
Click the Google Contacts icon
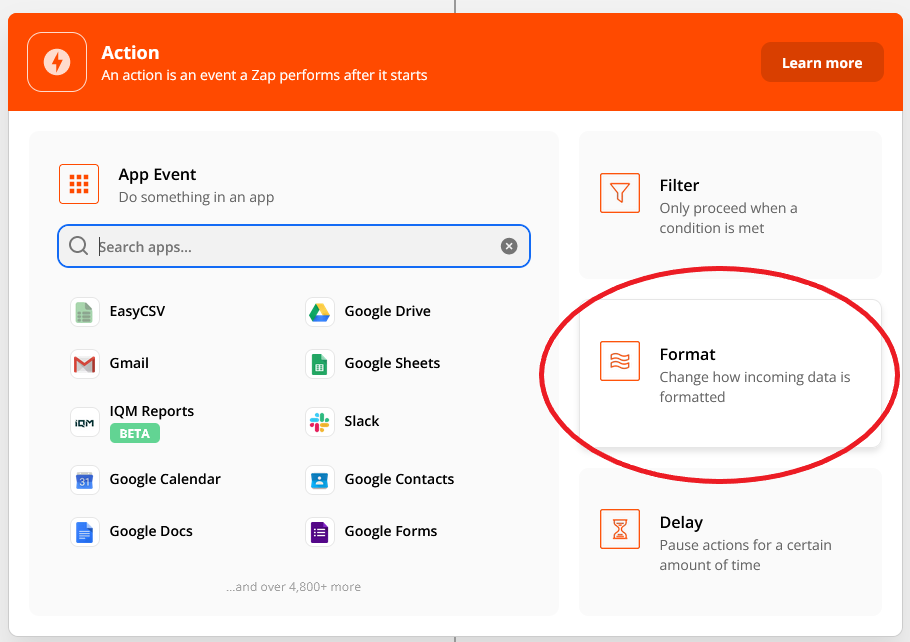click(320, 480)
